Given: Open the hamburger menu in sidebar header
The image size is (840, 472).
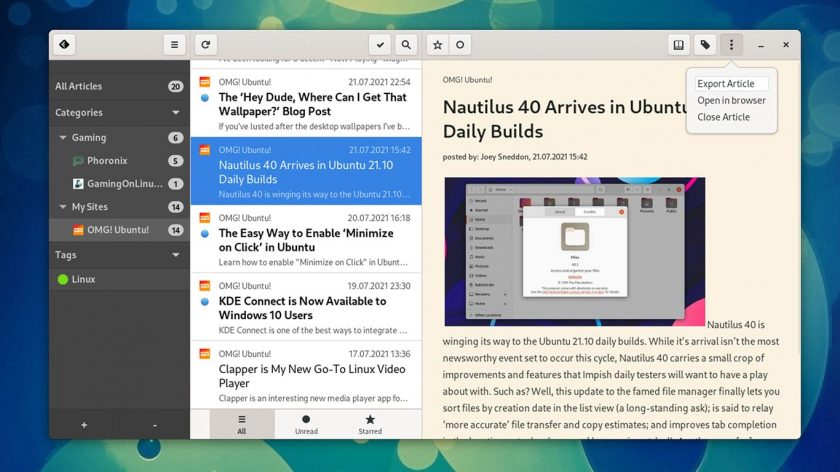Looking at the screenshot, I should (174, 44).
